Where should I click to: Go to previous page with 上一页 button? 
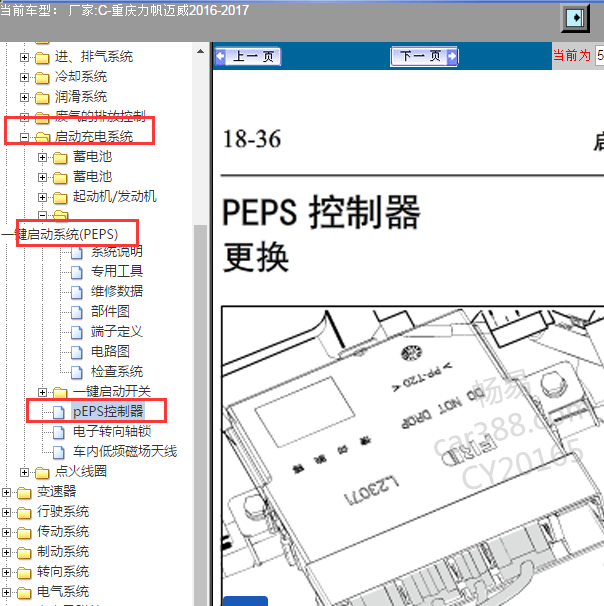click(x=247, y=56)
